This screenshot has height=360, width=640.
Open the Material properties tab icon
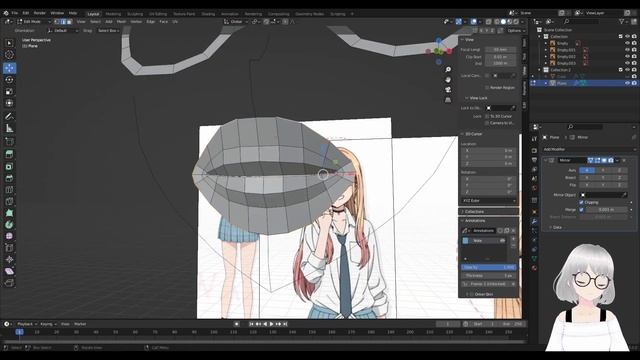click(x=534, y=268)
